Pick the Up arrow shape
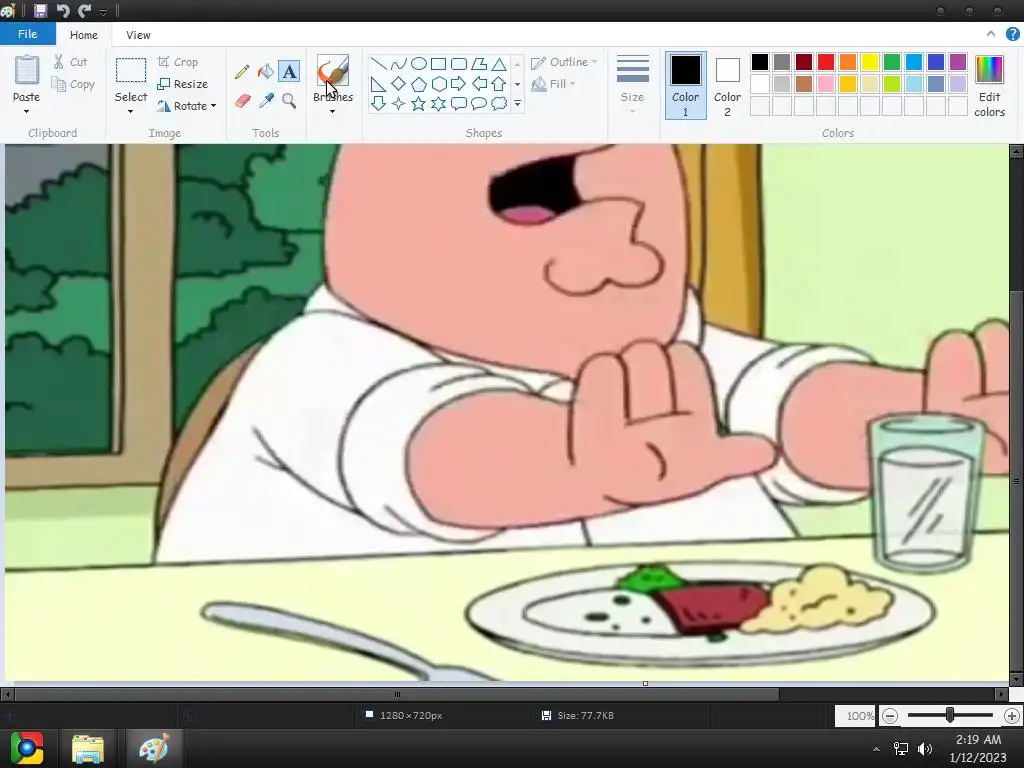The width and height of the screenshot is (1024, 768). tap(499, 84)
